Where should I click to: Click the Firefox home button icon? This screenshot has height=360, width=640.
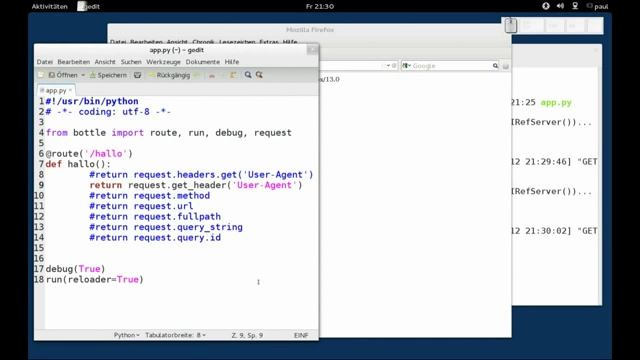[506, 66]
